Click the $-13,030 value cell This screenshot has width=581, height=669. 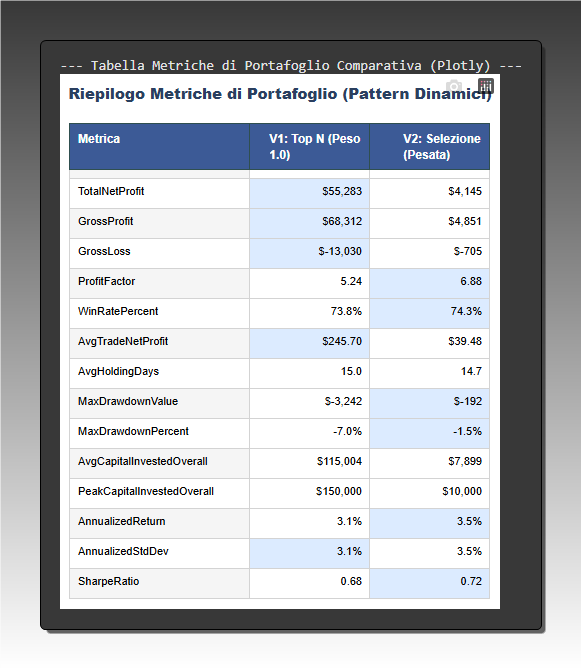309,253
